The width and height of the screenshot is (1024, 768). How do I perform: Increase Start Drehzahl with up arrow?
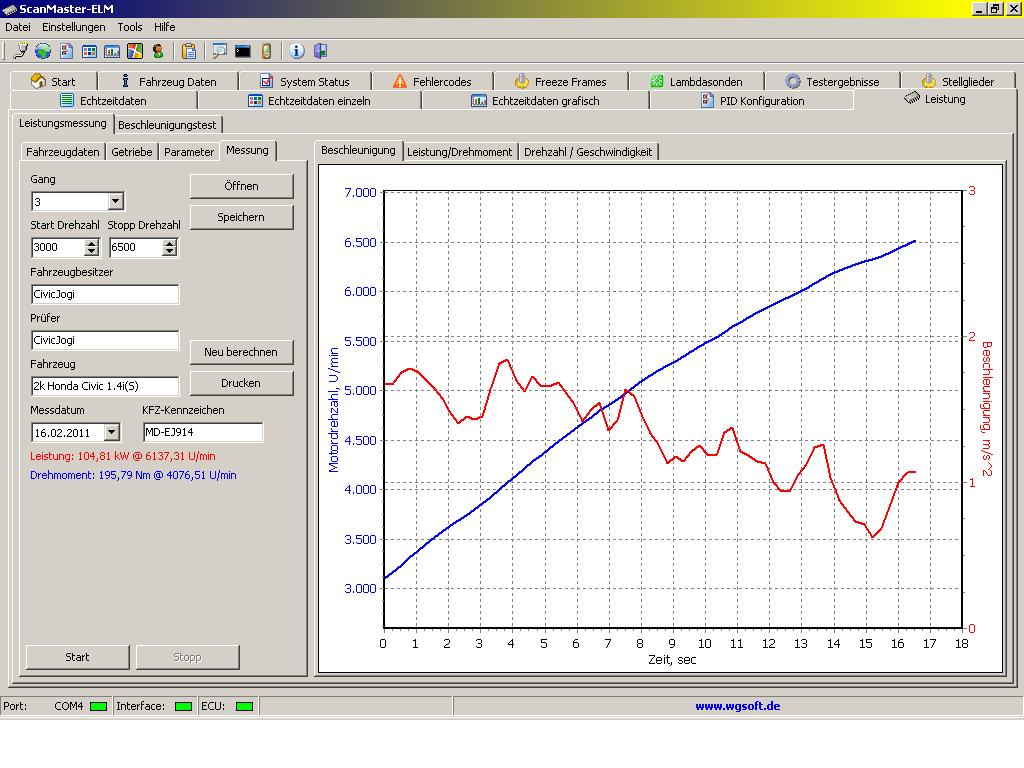(92, 243)
